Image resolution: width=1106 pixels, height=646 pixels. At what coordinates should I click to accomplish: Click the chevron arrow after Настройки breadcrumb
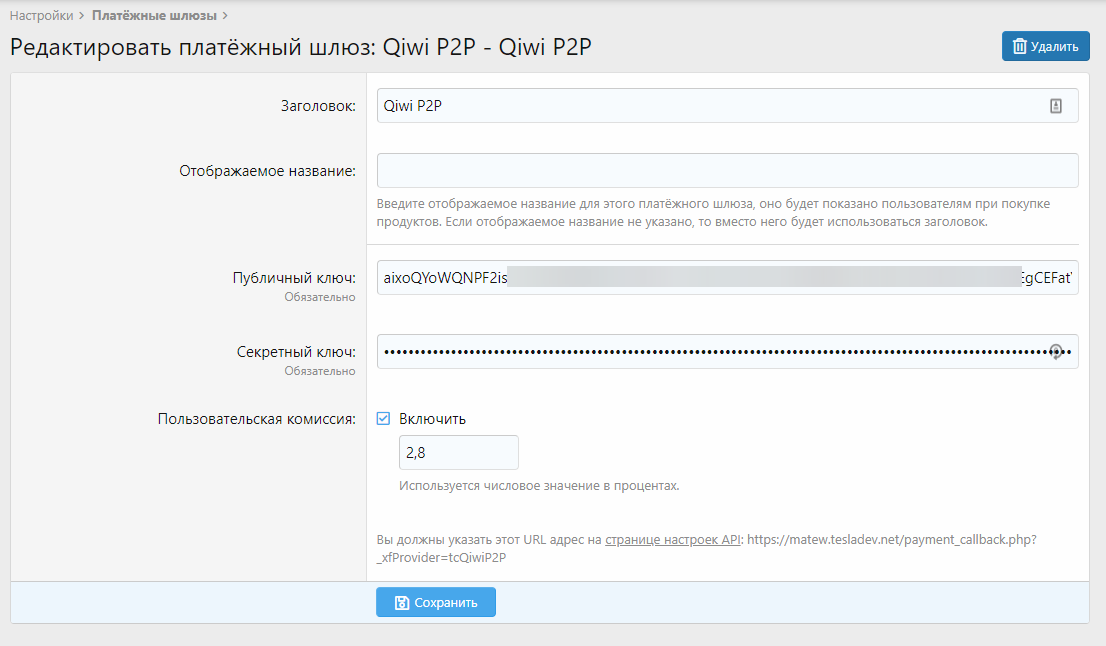[82, 16]
